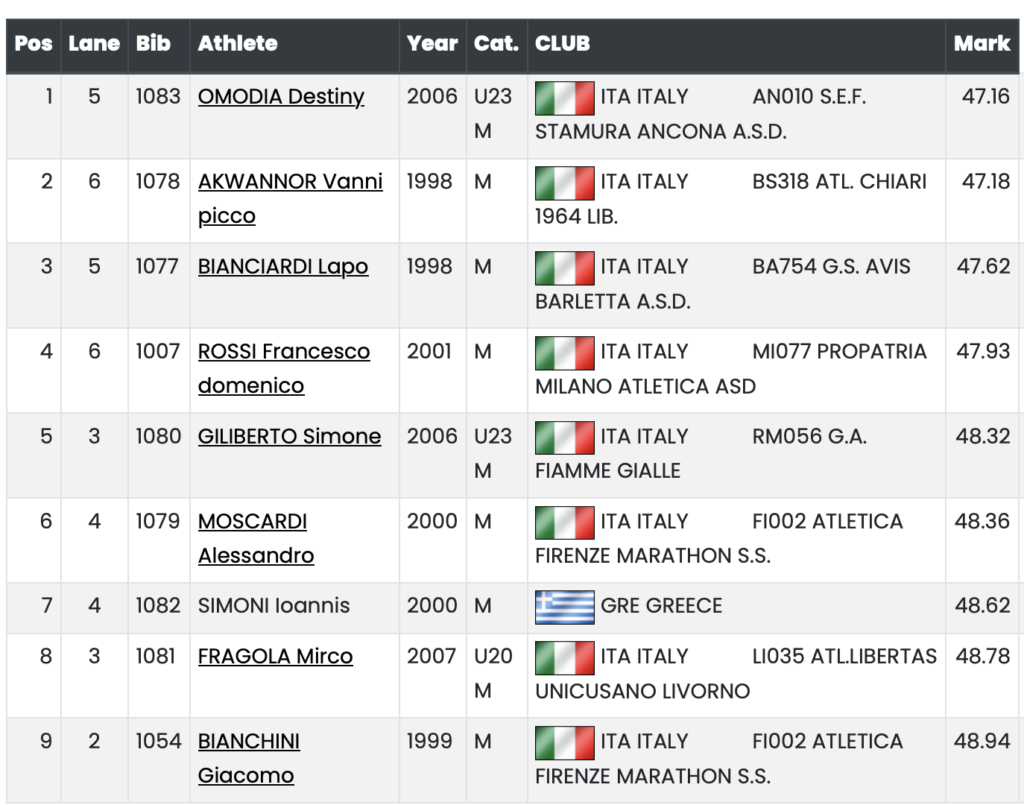The image size is (1024, 805).
Task: Click the Italy flag in bib 1054's row
Action: pyautogui.click(x=565, y=743)
